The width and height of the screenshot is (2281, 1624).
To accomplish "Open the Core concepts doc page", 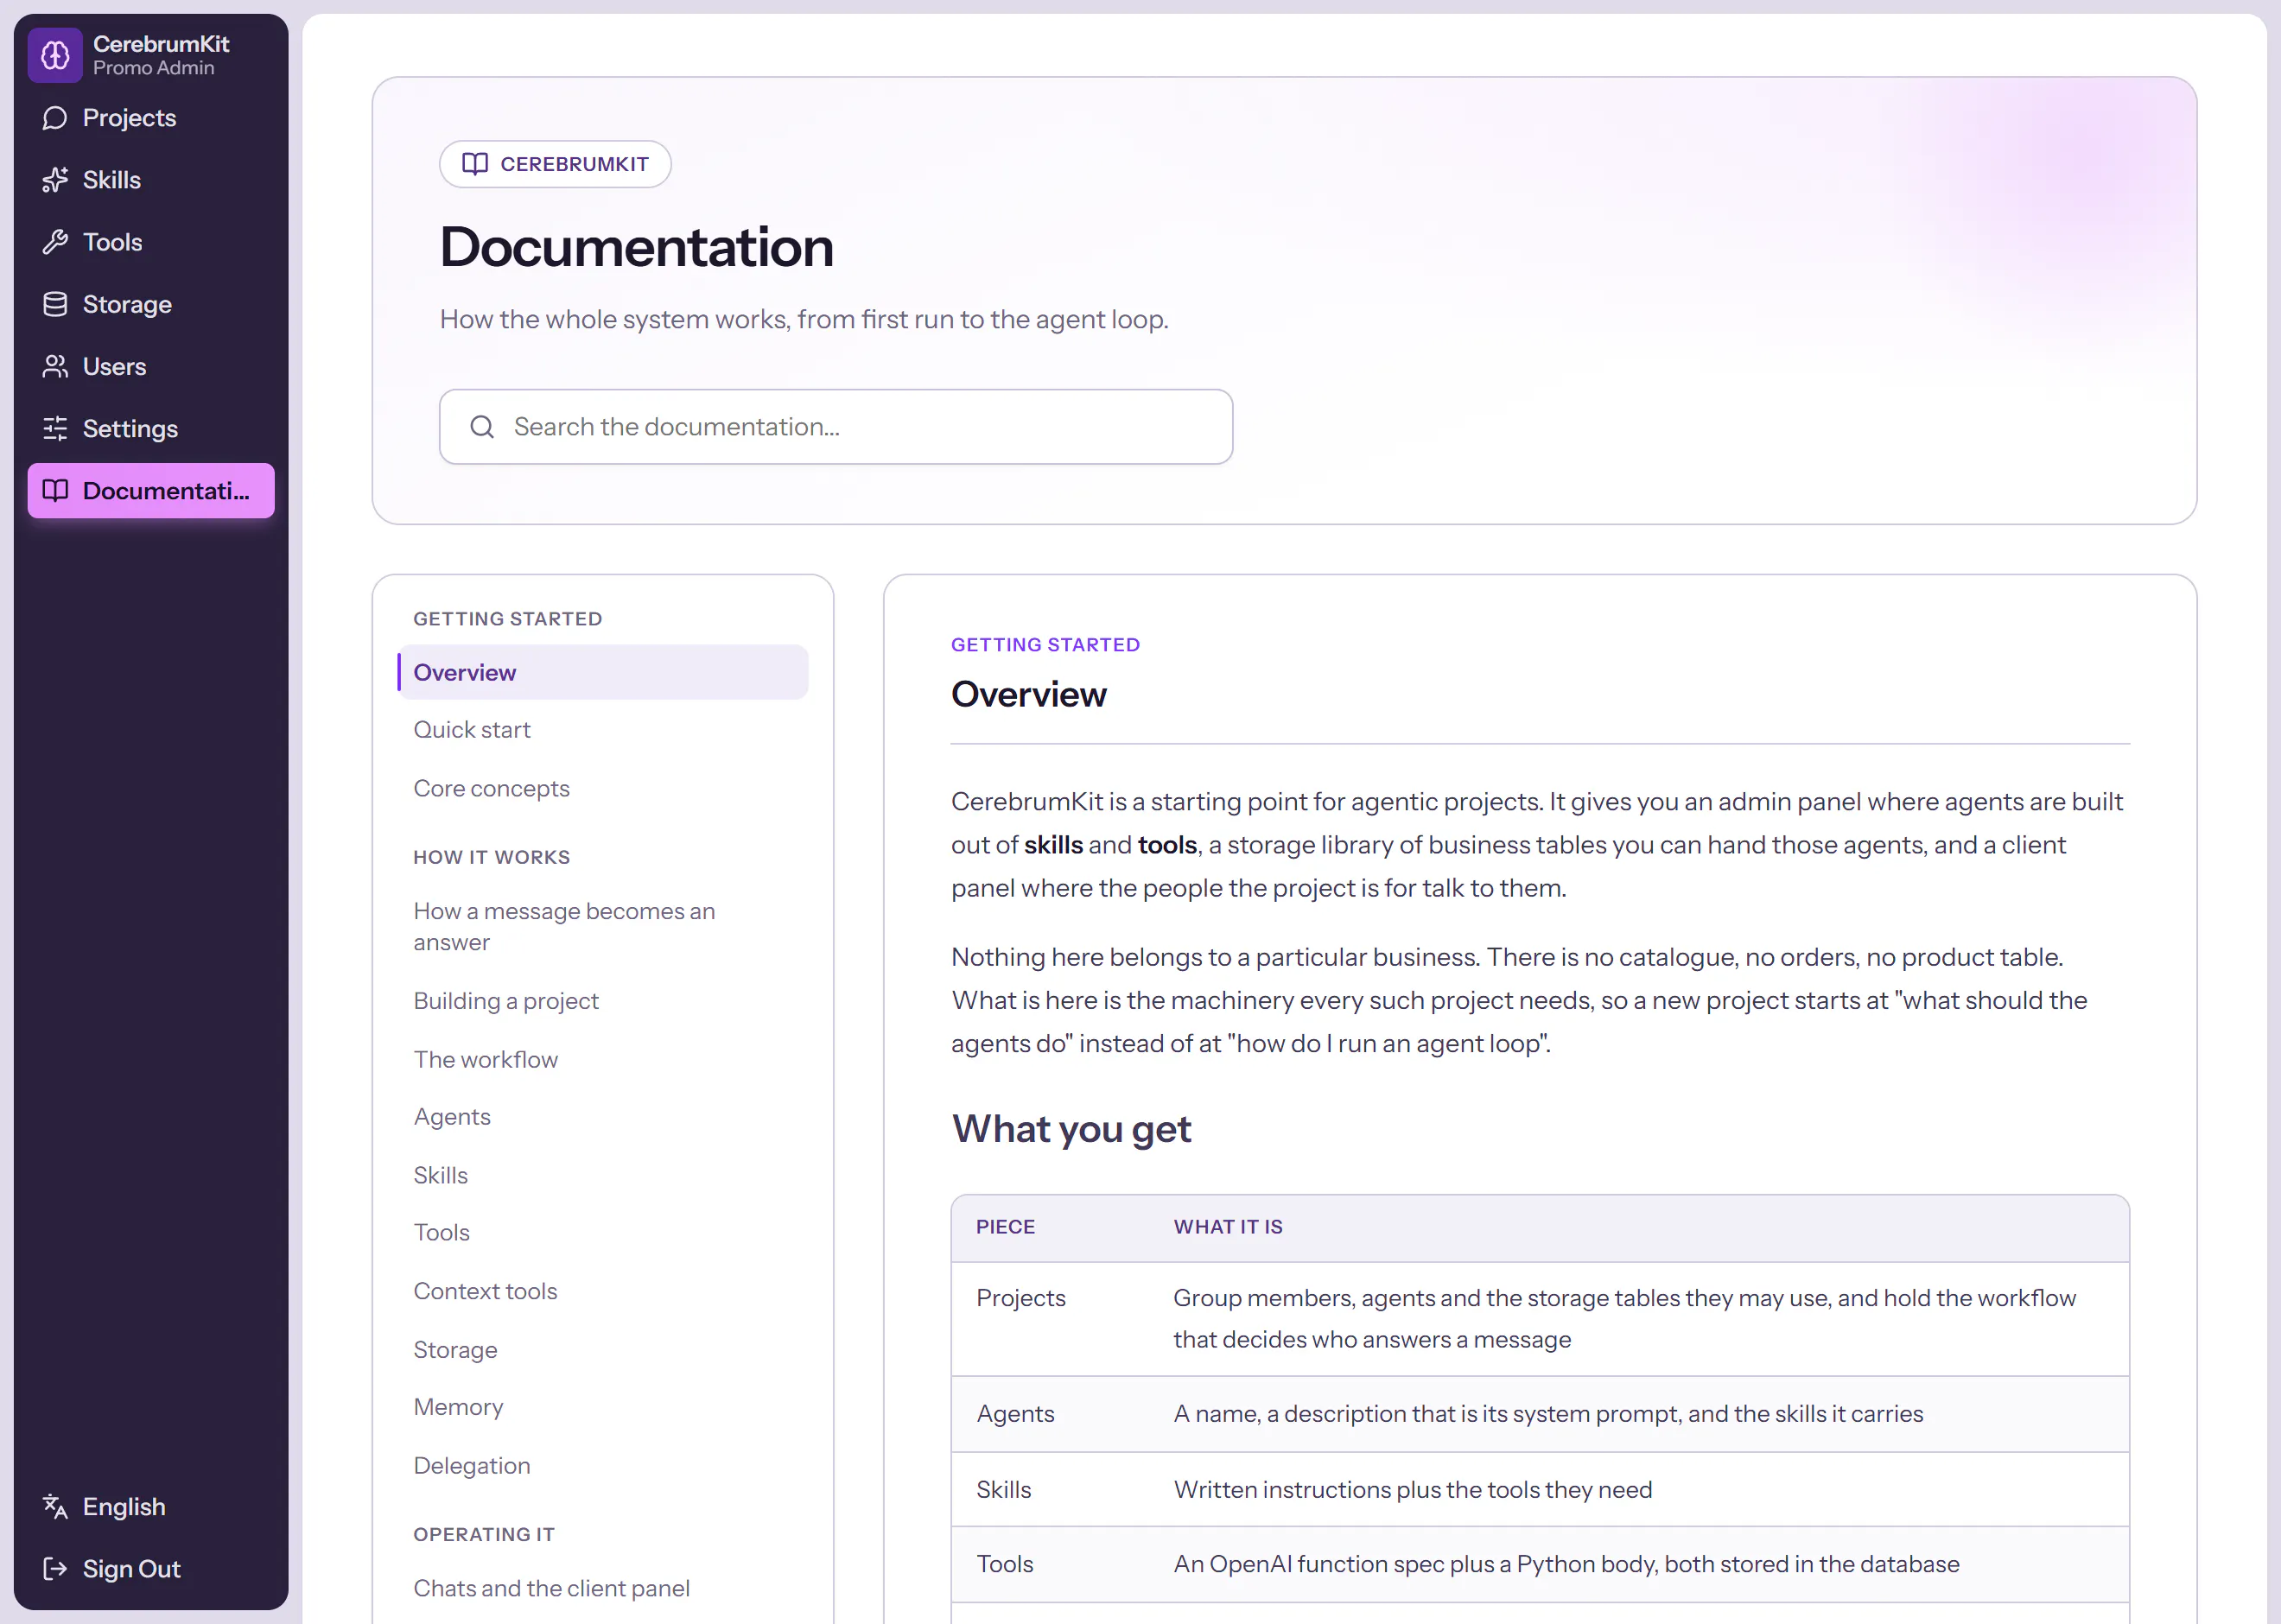I will pyautogui.click(x=603, y=788).
